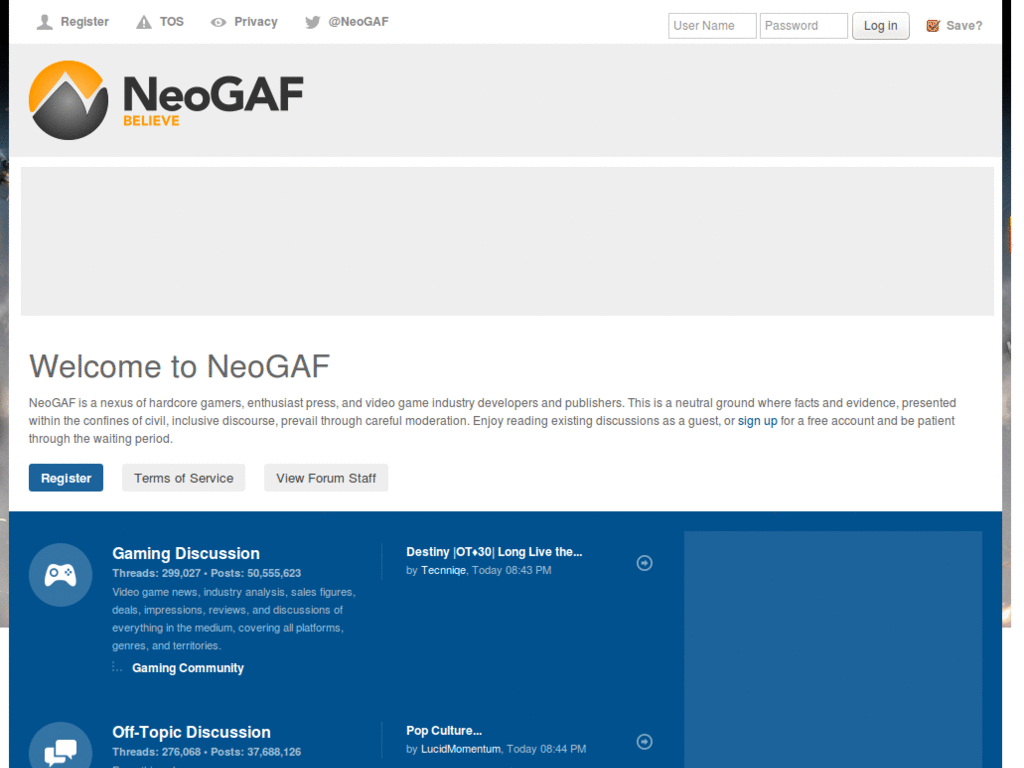Click the blue Register button
Screen dimensions: 1024x768
click(x=66, y=478)
